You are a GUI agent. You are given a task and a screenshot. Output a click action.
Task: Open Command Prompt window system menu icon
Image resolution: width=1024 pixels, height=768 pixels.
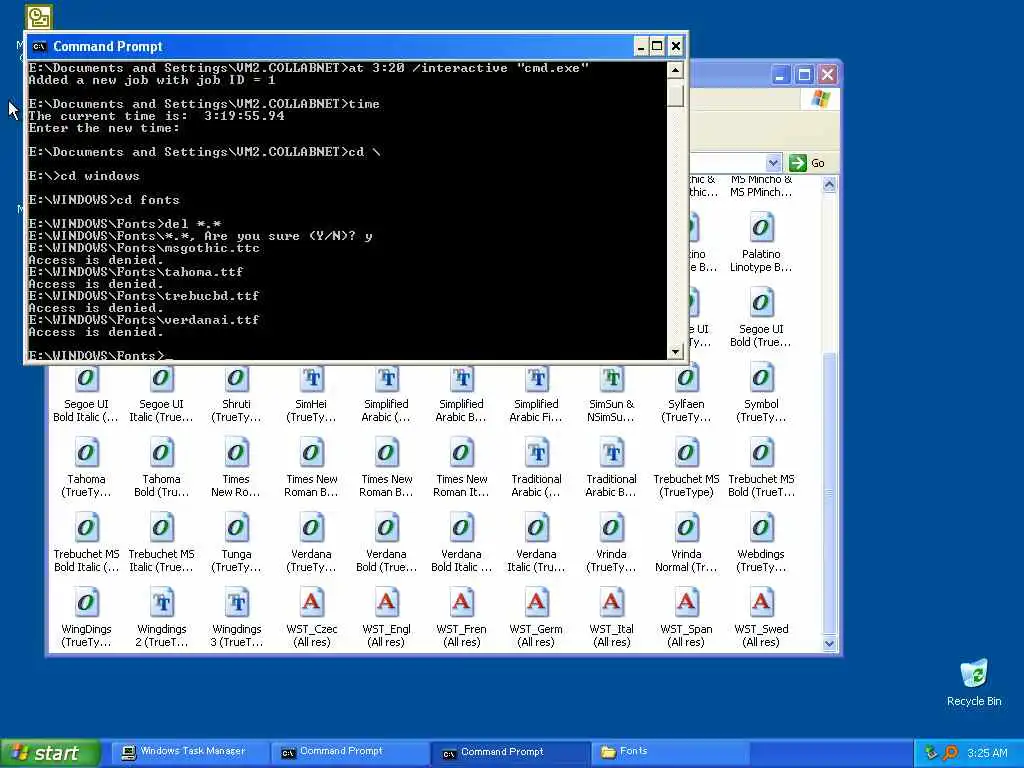pos(40,46)
